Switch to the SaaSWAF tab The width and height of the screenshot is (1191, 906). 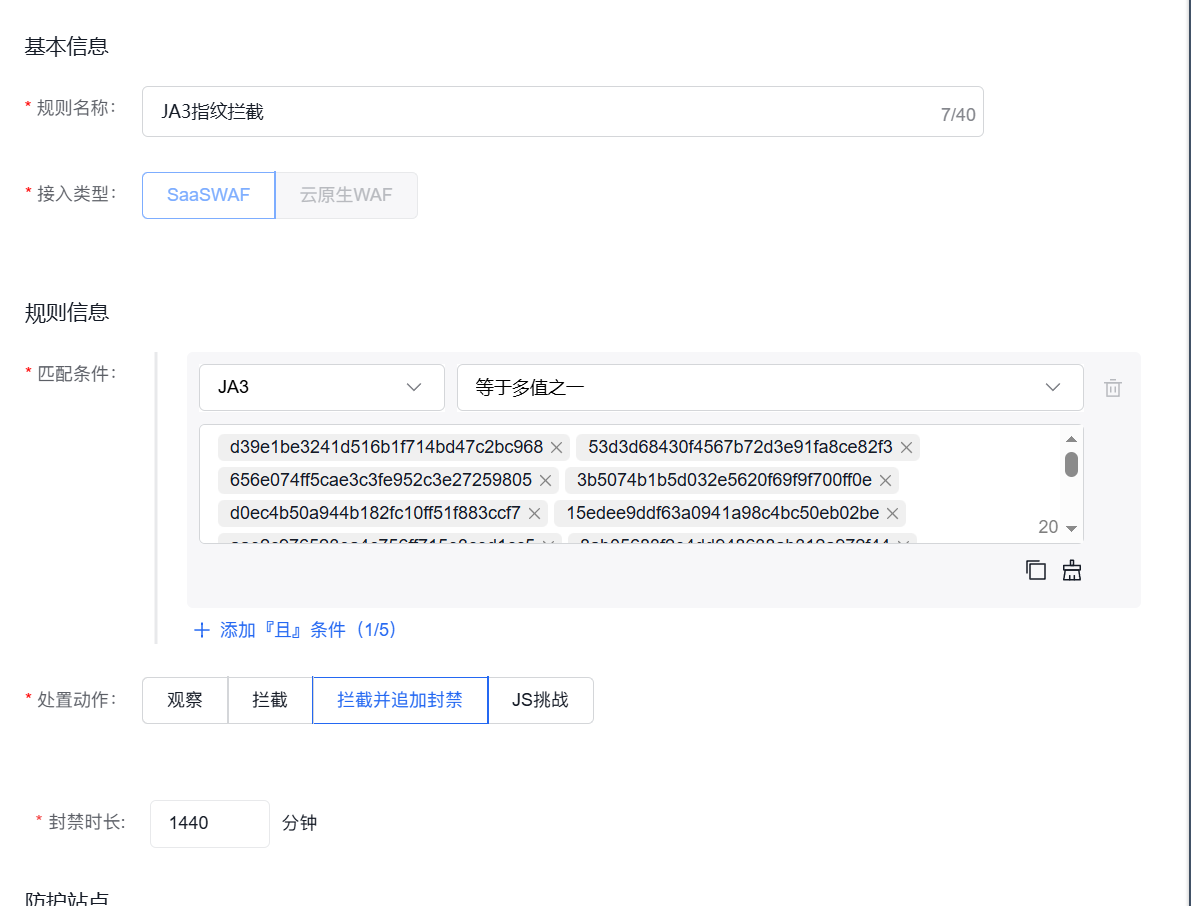pyautogui.click(x=208, y=195)
